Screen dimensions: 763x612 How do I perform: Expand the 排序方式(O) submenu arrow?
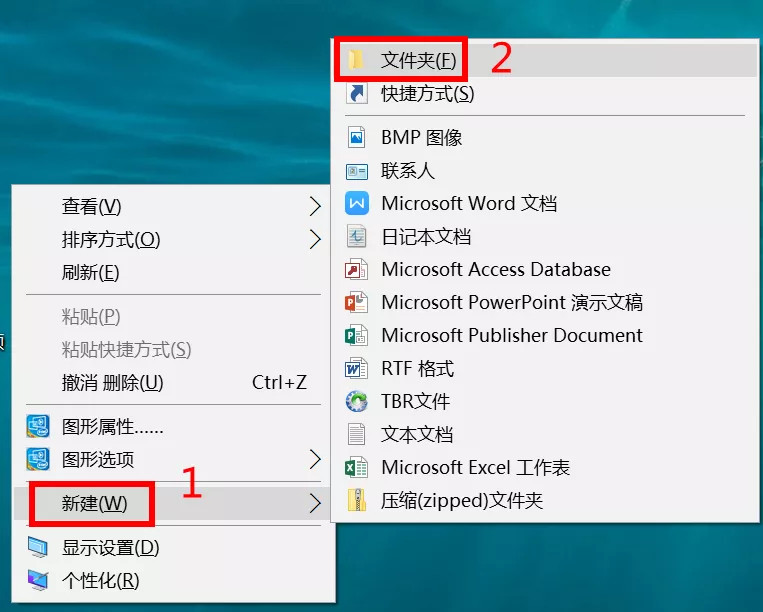315,239
